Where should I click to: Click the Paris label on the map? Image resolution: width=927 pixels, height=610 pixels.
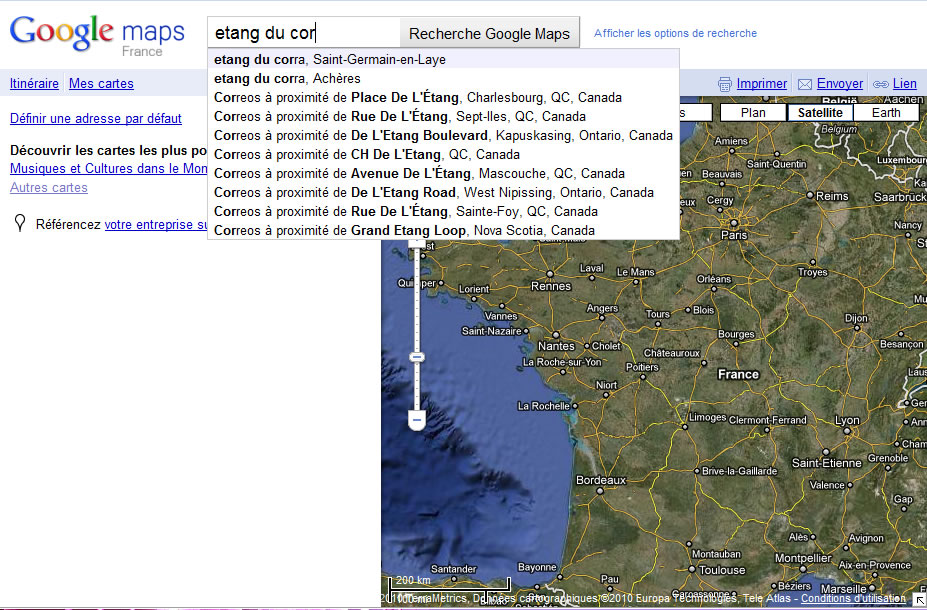tap(734, 235)
